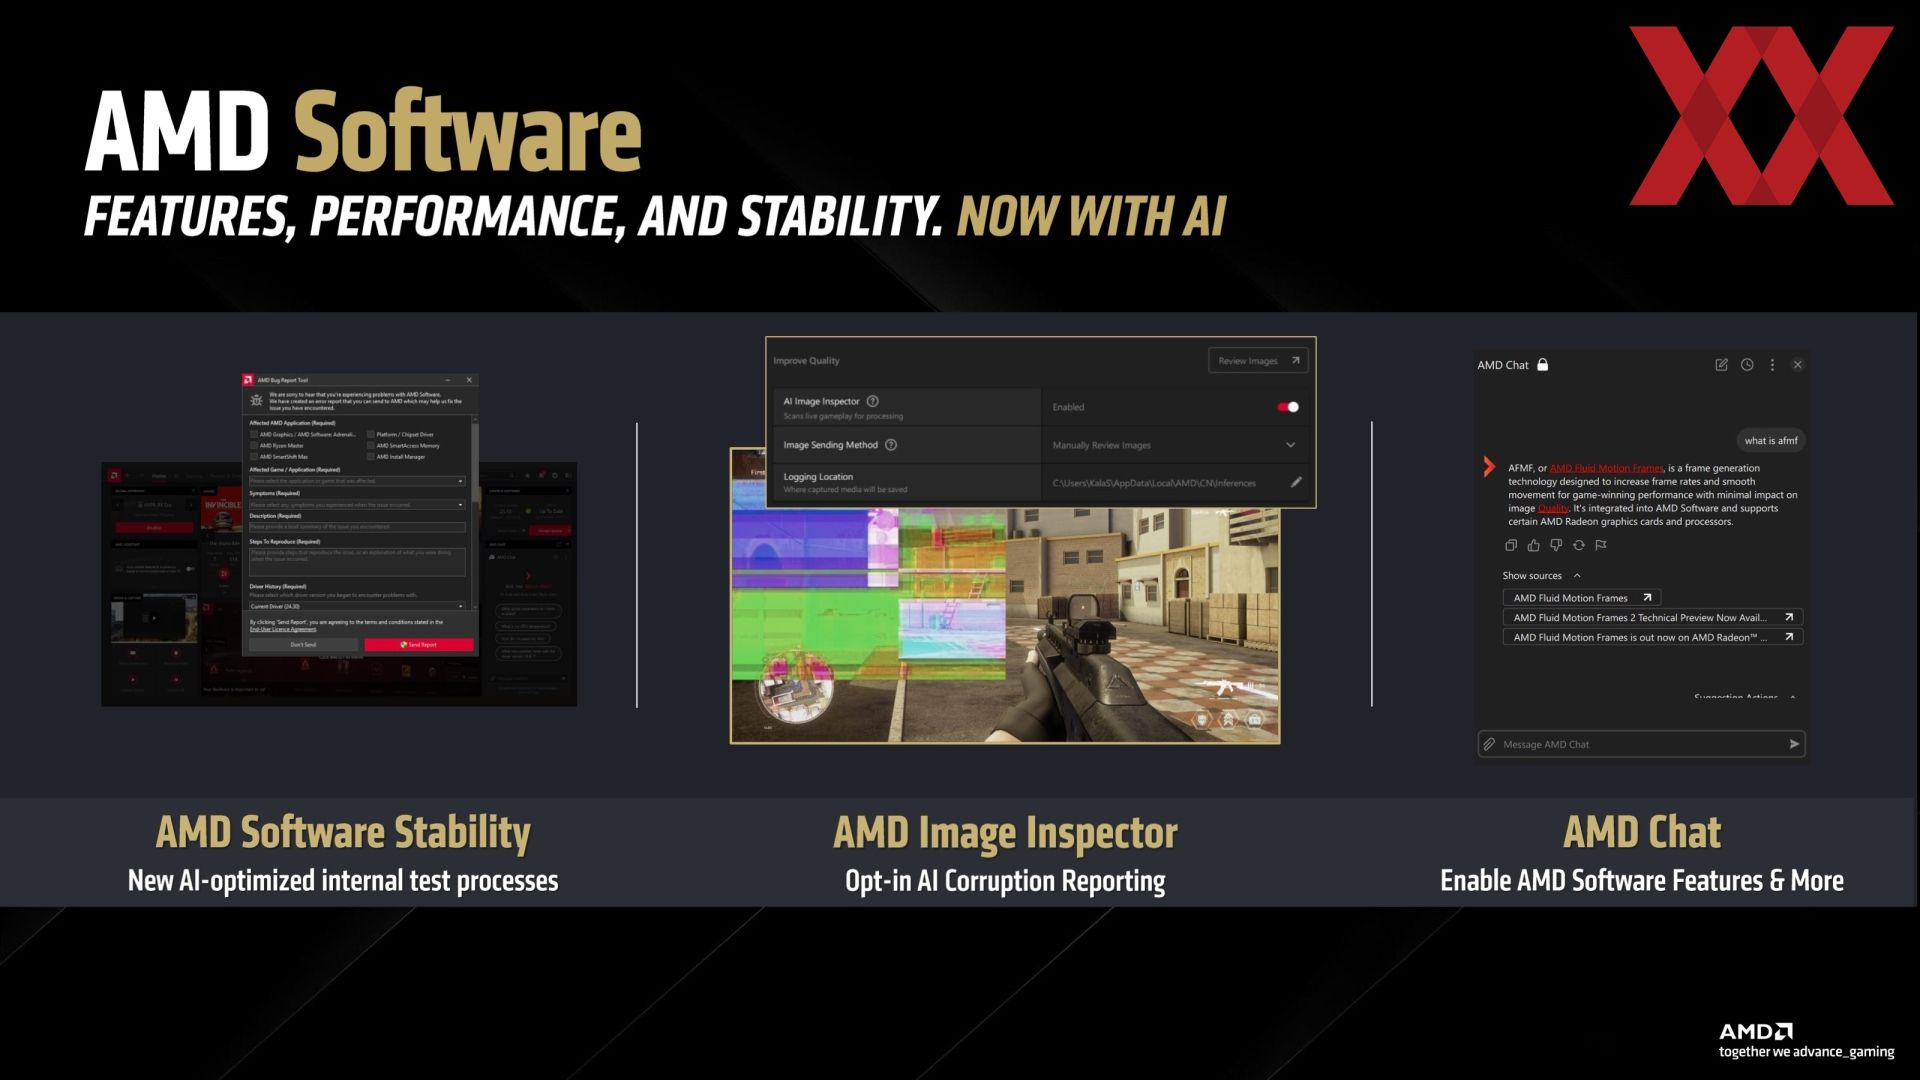Click the lock icon beside AMD Chat title
The height and width of the screenshot is (1080, 1920).
(1543, 364)
